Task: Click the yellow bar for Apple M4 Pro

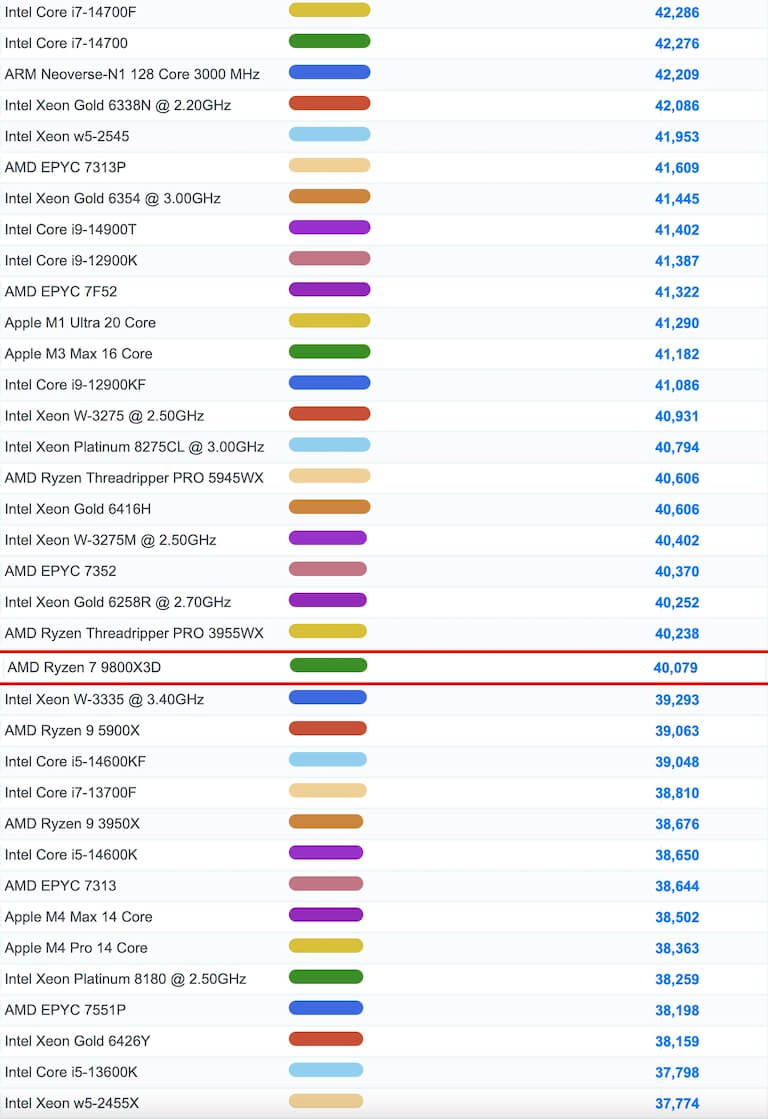Action: (x=326, y=946)
